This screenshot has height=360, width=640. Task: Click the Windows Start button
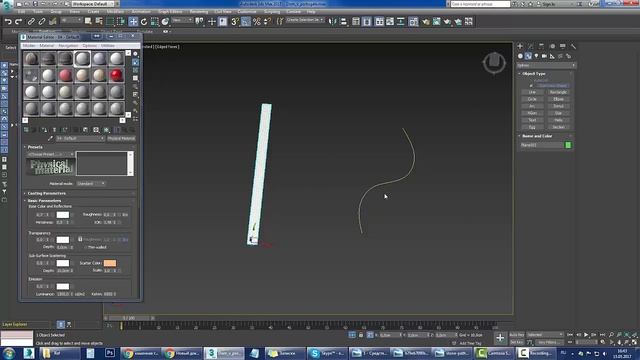tap(9, 353)
